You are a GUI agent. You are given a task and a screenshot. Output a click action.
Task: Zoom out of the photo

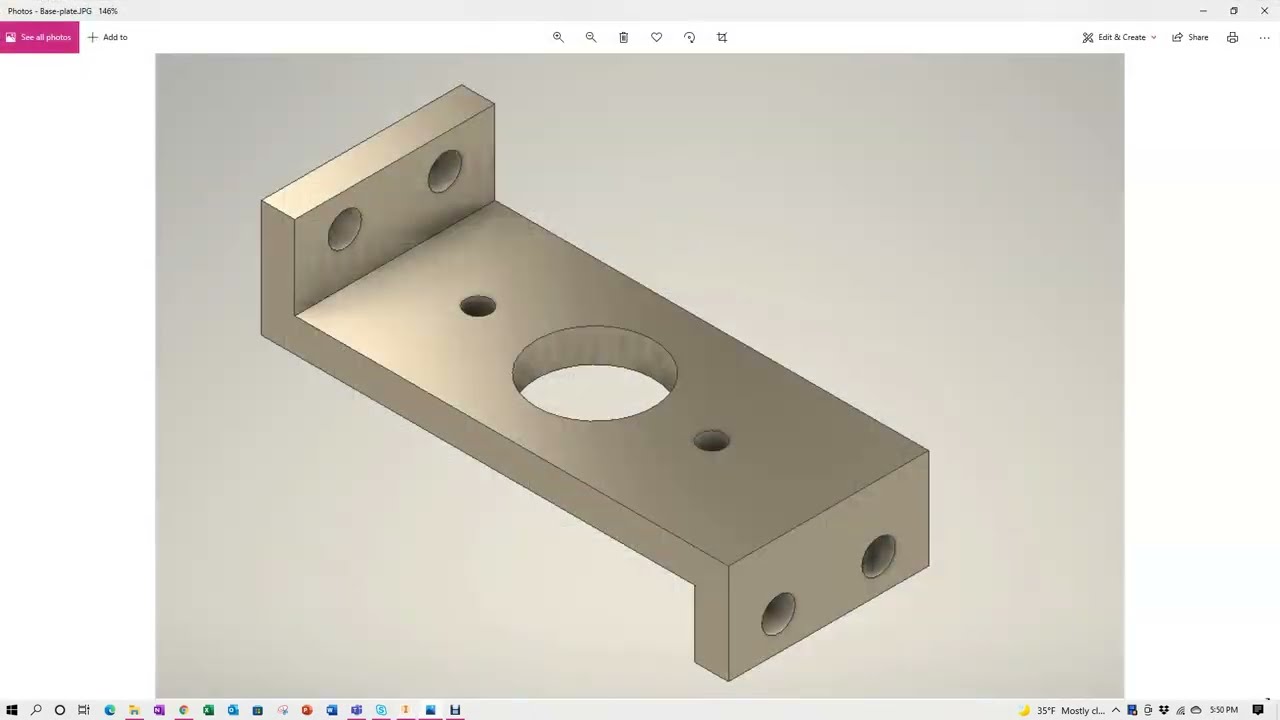[x=591, y=37]
